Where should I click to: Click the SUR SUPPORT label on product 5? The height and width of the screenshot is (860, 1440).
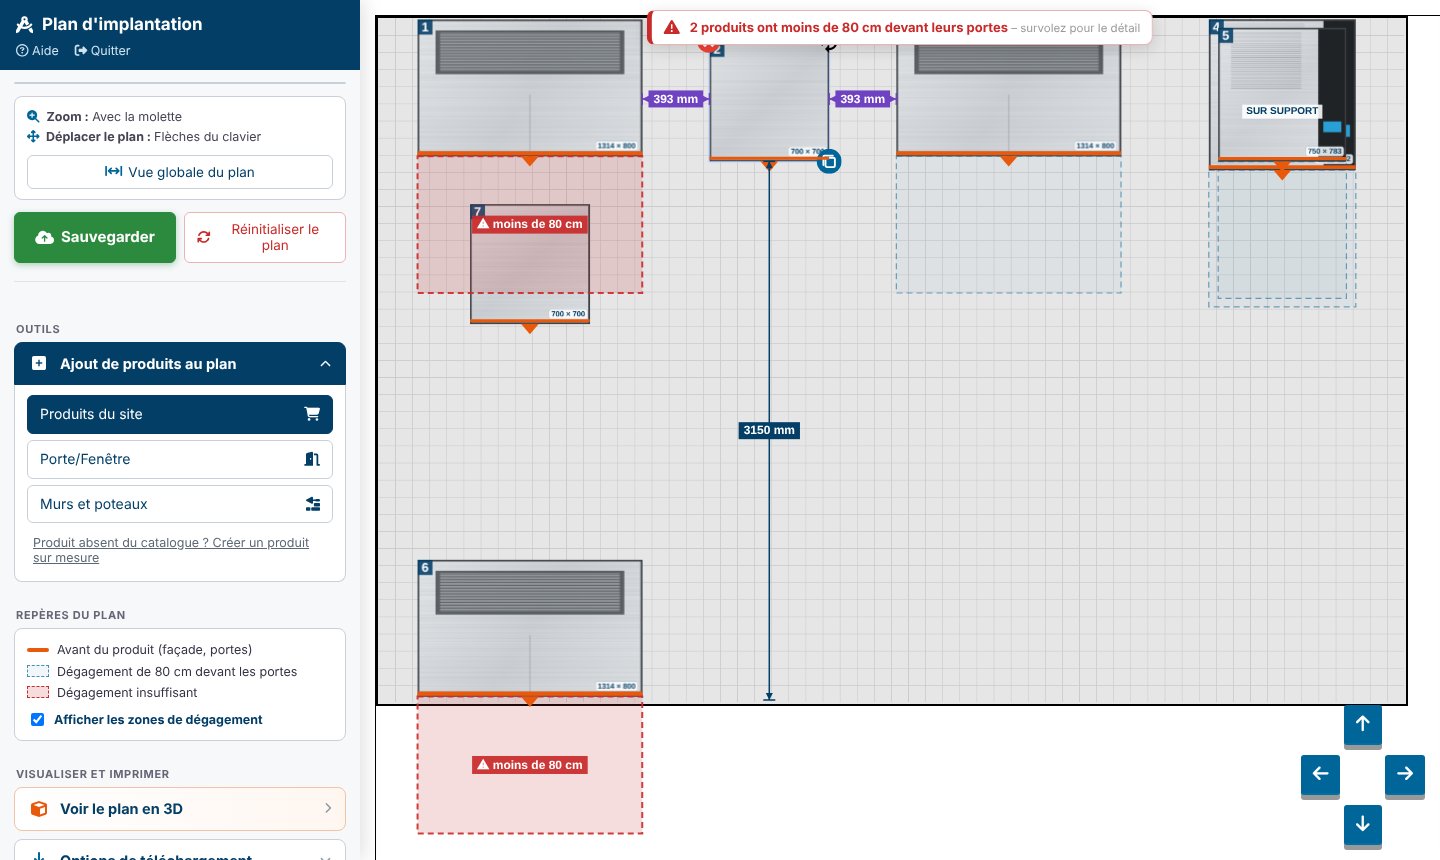point(1282,111)
